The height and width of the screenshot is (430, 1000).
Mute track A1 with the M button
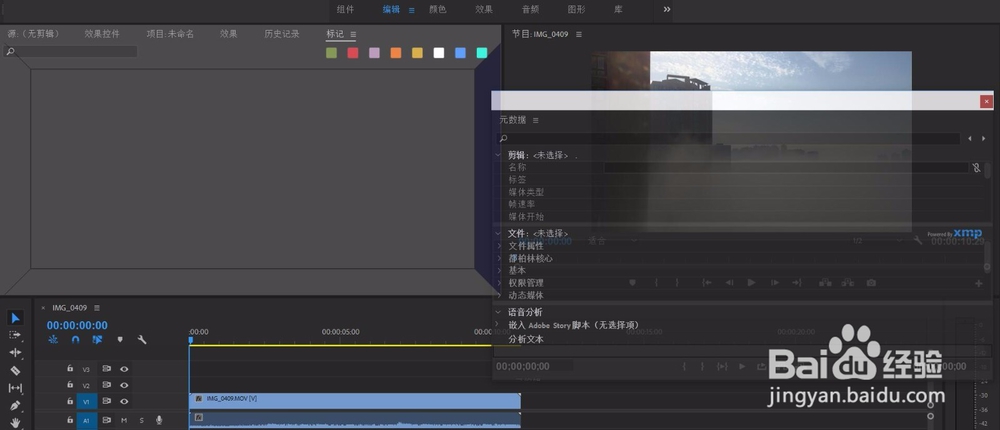click(124, 420)
